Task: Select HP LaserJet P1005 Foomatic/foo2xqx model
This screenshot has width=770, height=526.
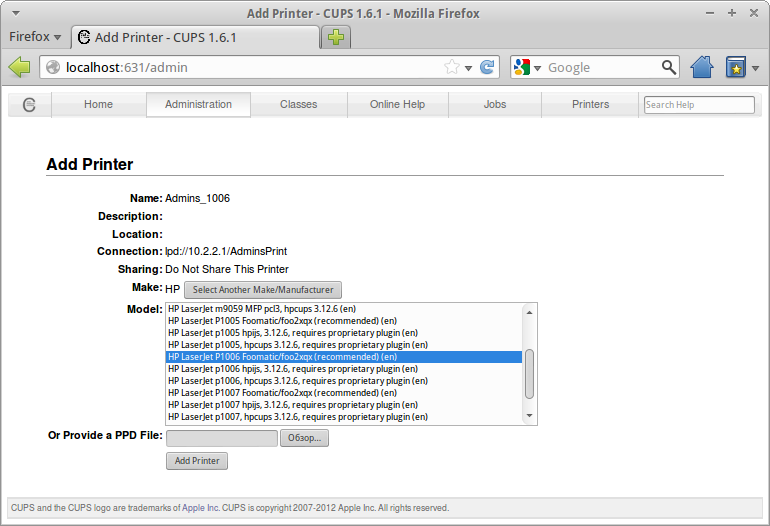Action: 344,321
